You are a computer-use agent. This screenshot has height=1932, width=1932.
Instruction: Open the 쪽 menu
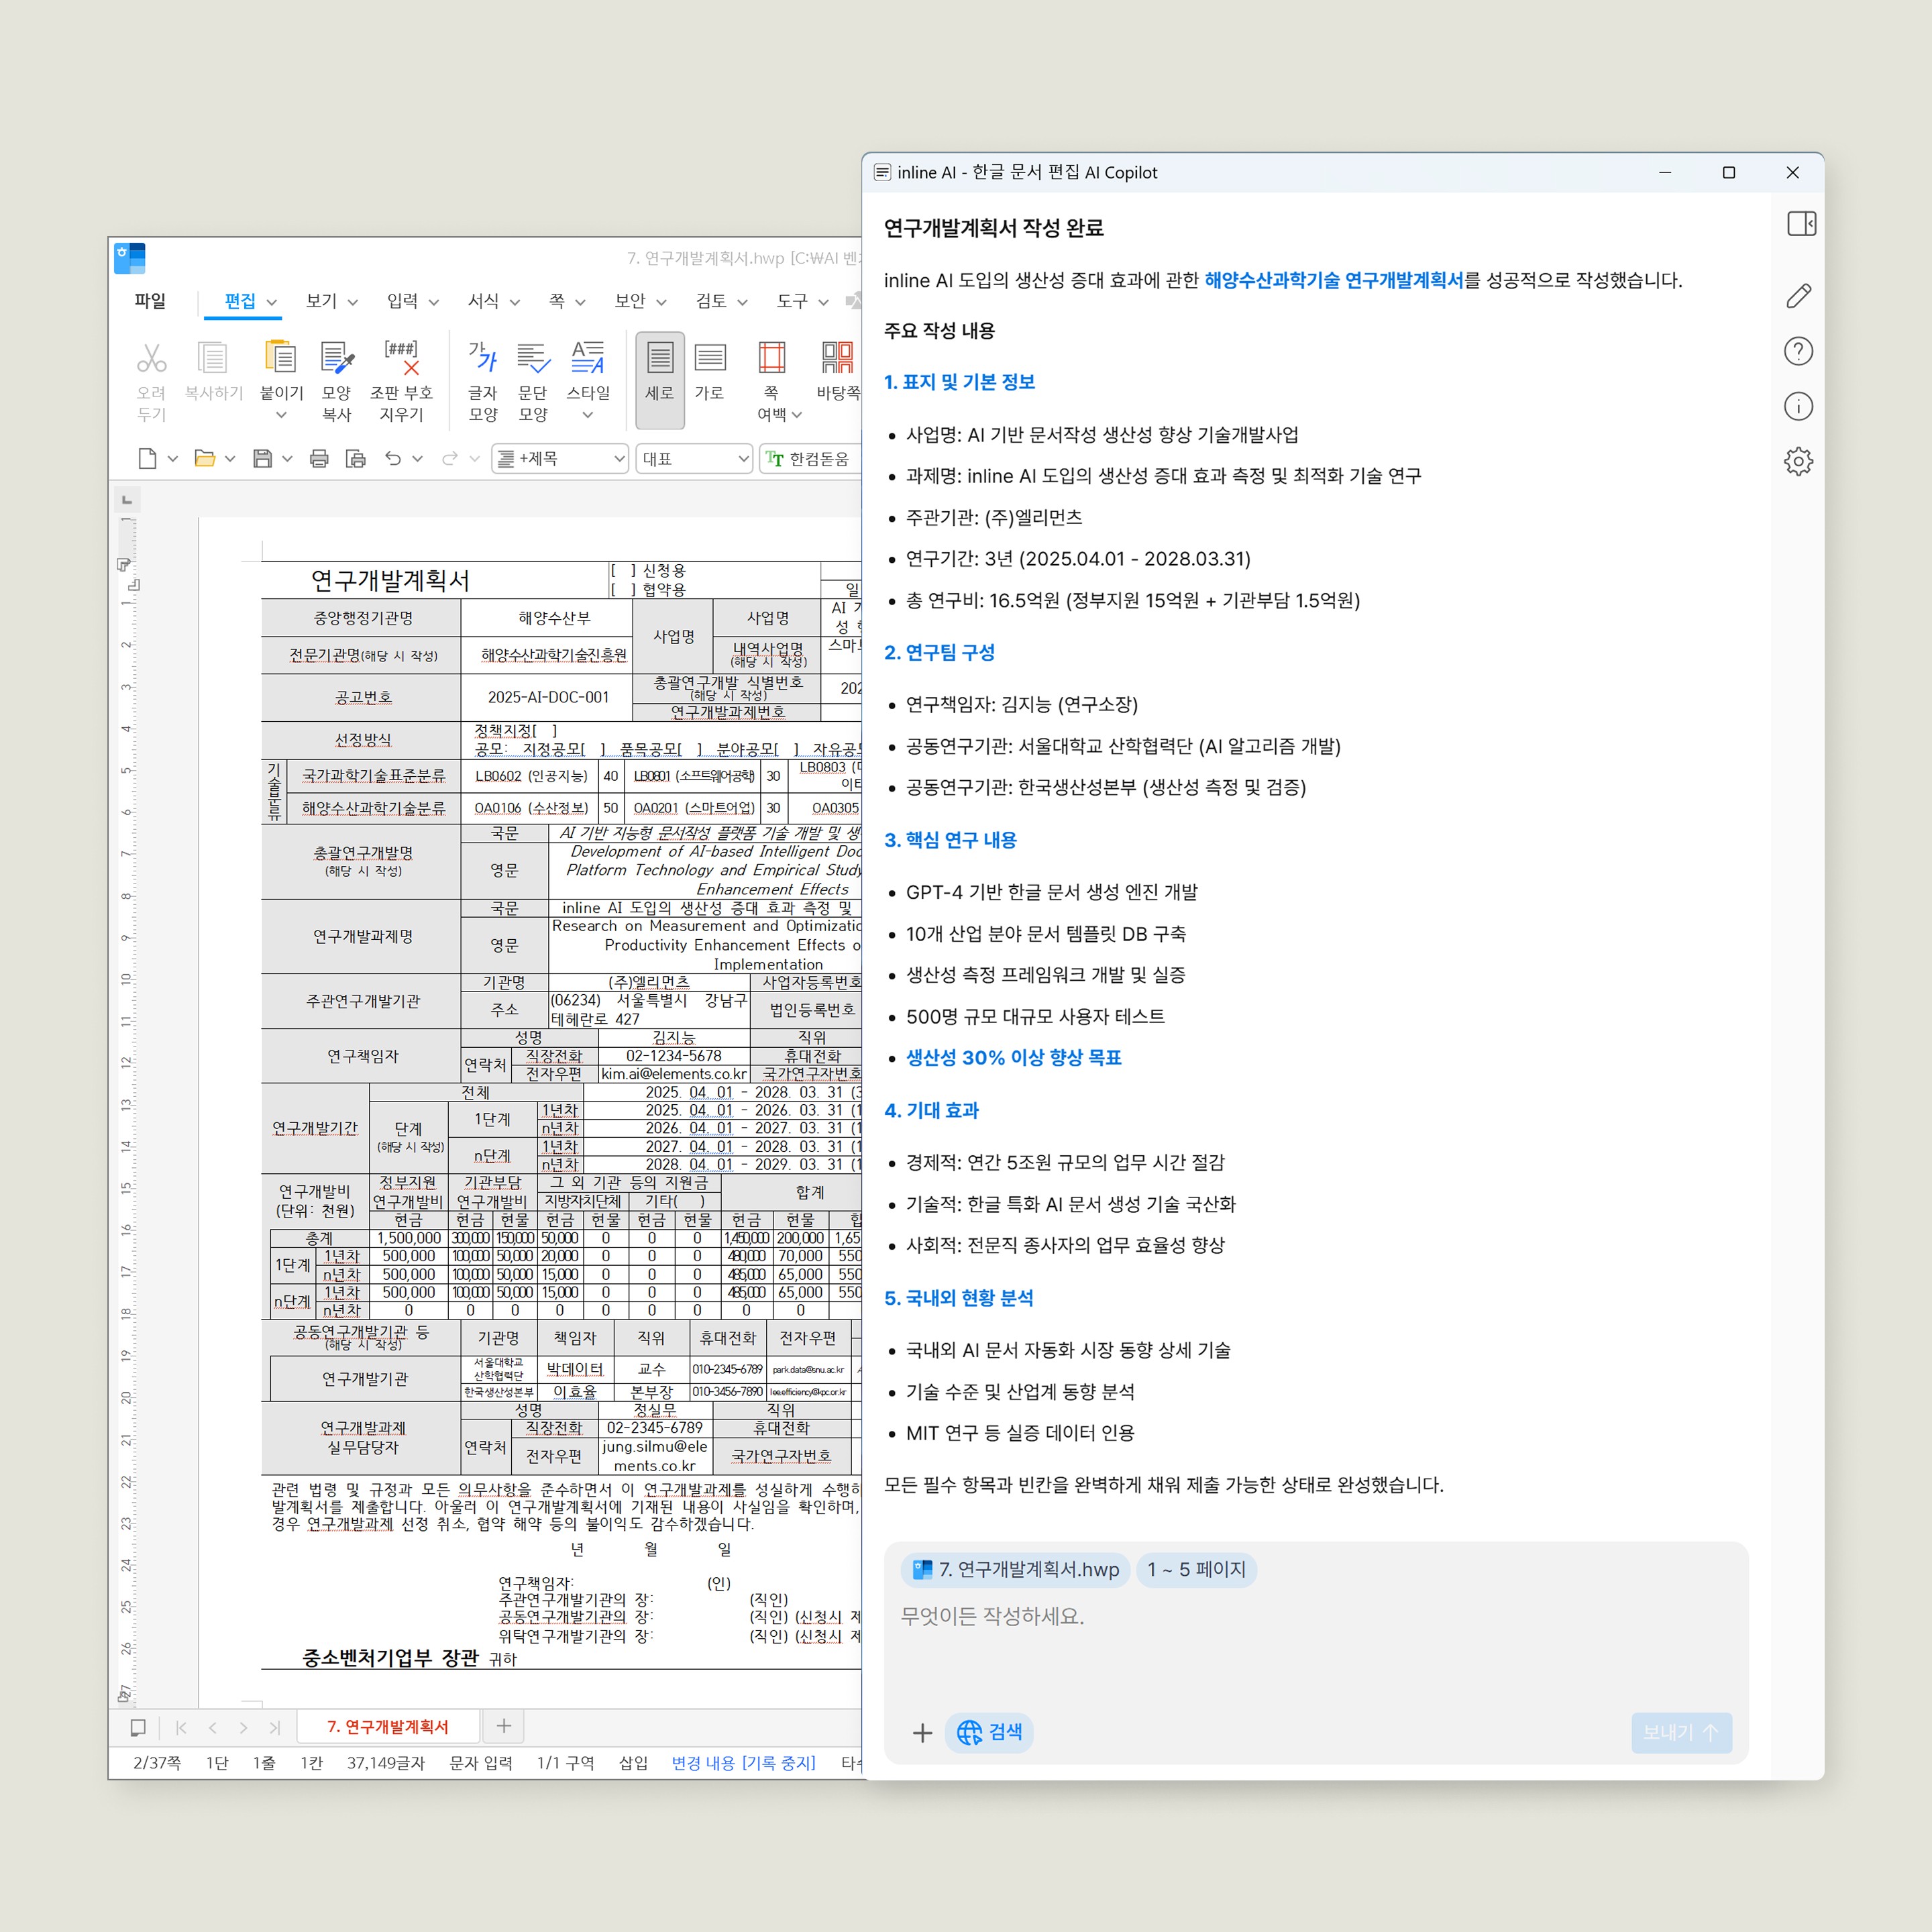coord(566,301)
